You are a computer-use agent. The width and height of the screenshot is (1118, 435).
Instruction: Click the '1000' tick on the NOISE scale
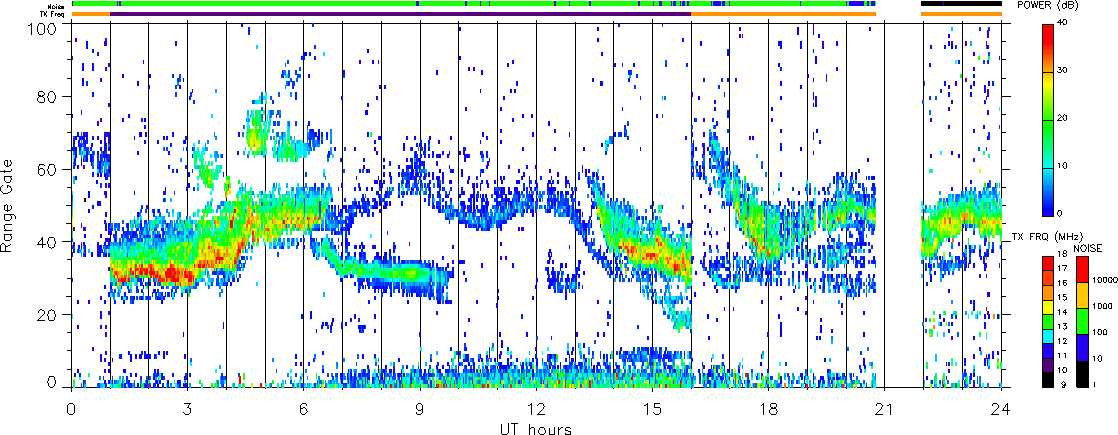point(1102,306)
